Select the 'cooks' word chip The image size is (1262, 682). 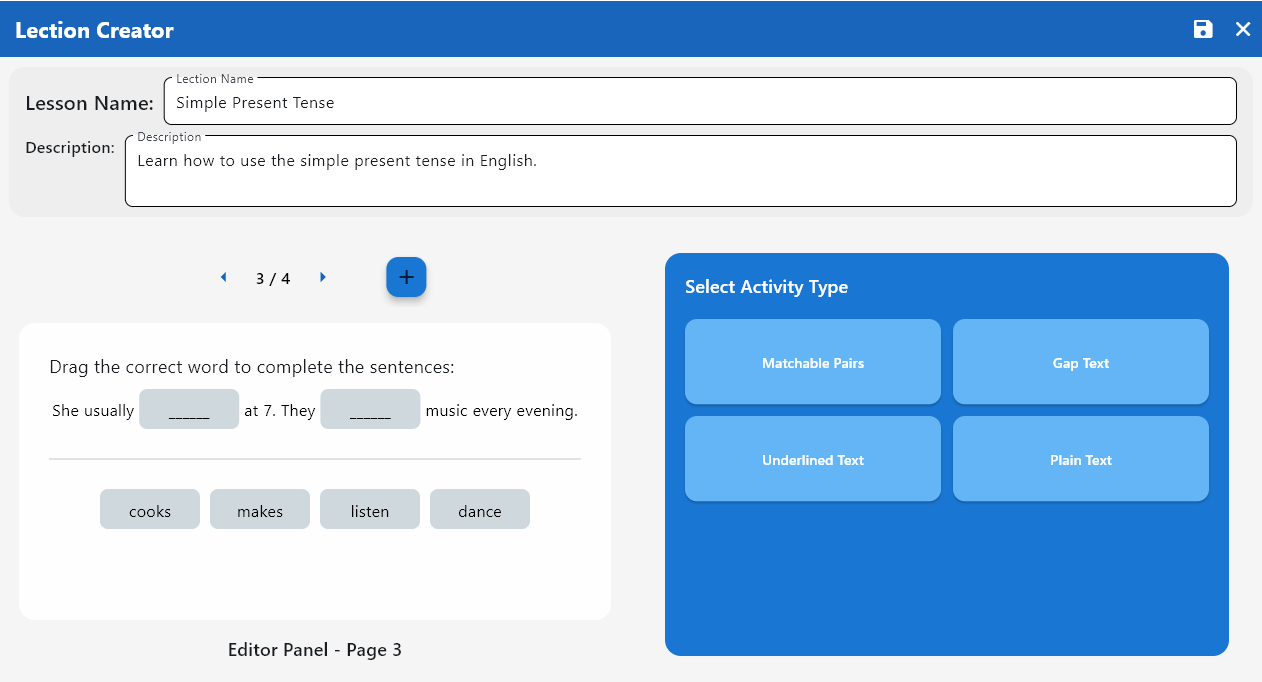coord(150,509)
